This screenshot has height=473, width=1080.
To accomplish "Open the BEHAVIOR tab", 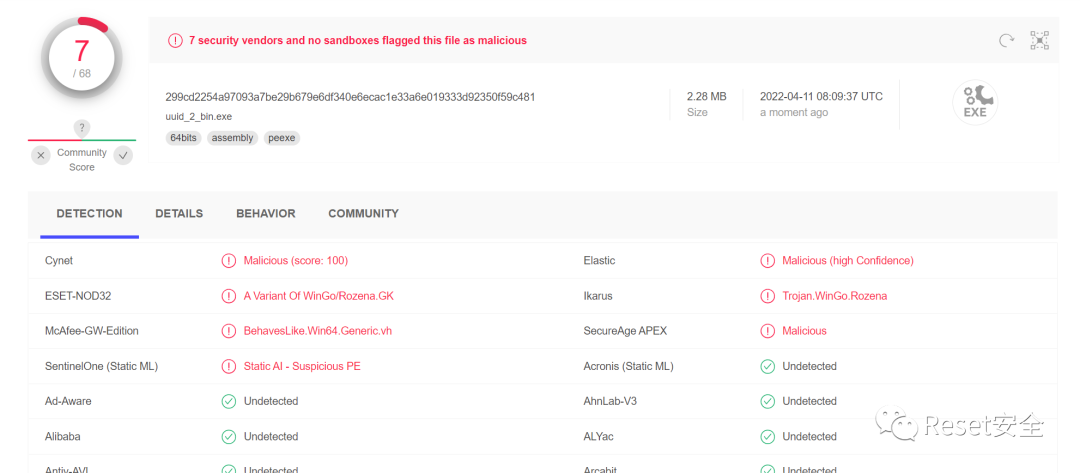I will pos(266,213).
